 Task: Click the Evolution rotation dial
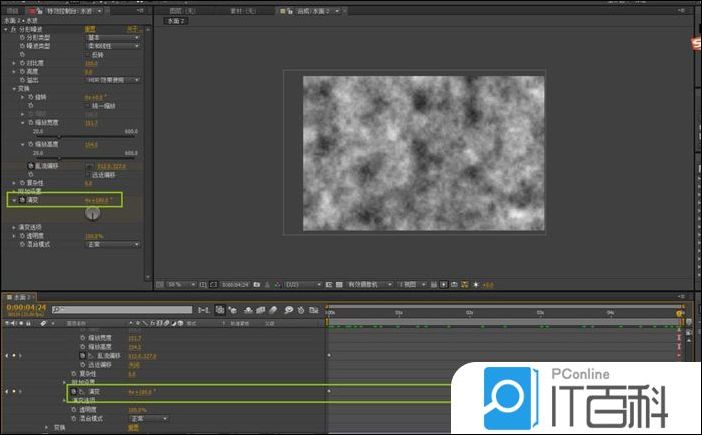(93, 213)
